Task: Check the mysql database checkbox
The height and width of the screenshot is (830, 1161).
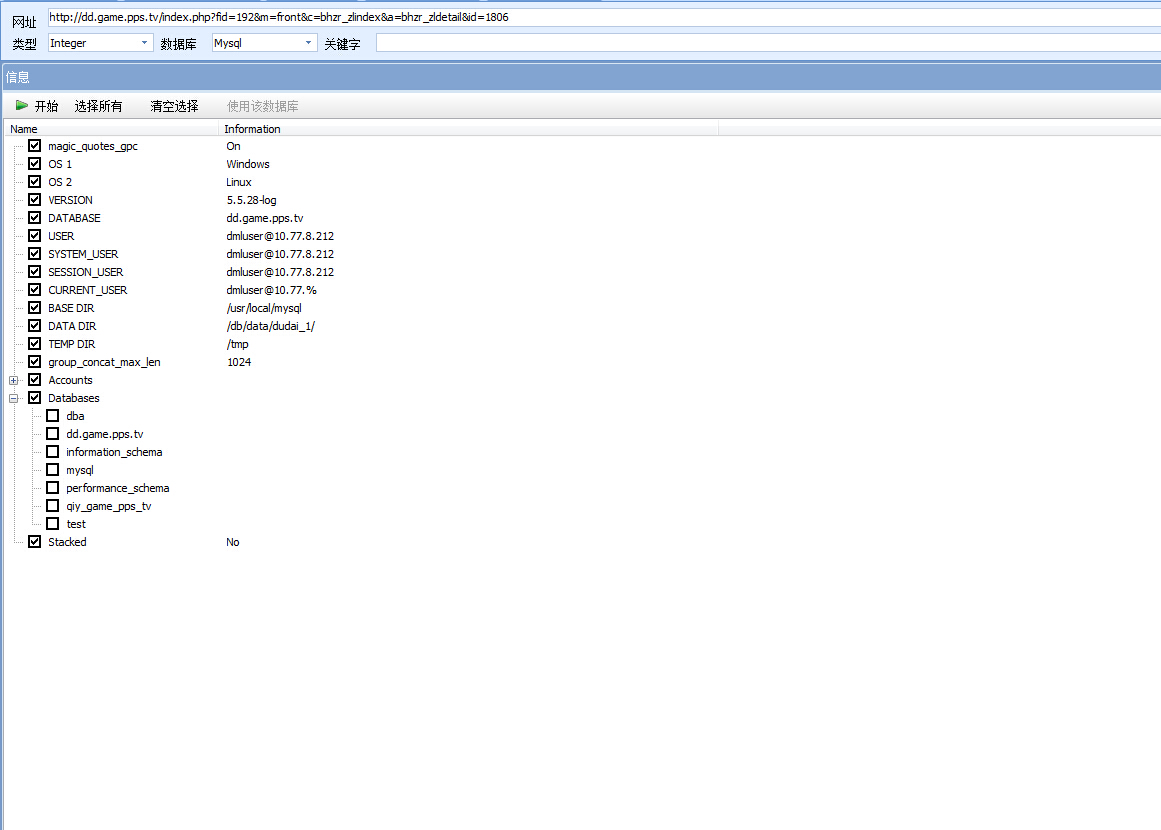Action: click(x=53, y=469)
